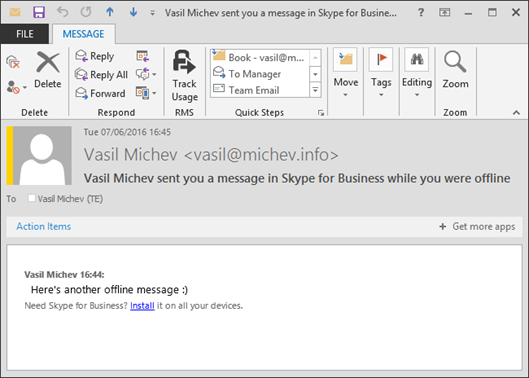Open the FILE tab
This screenshot has height=378, width=529.
click(25, 34)
